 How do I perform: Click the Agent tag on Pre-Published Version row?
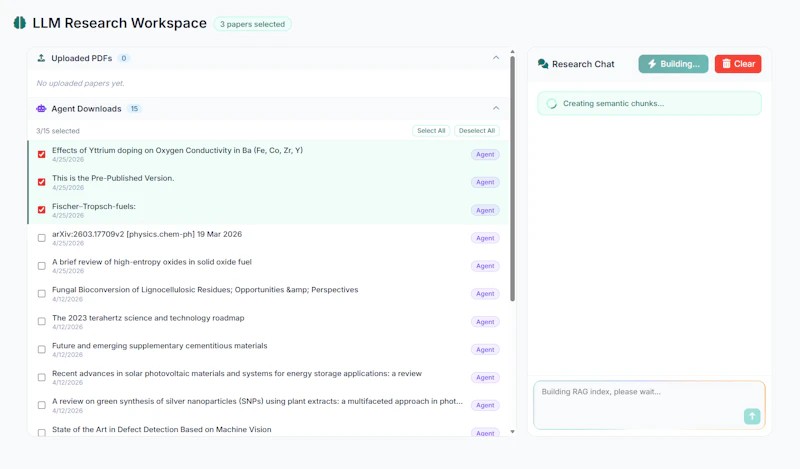[x=485, y=182]
